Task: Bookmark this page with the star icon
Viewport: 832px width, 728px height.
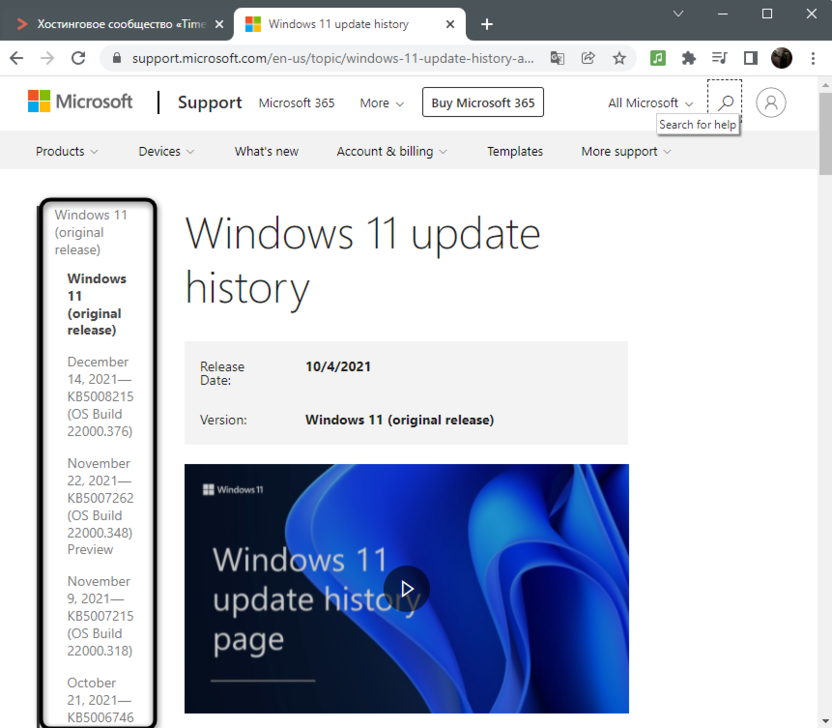Action: click(x=619, y=58)
